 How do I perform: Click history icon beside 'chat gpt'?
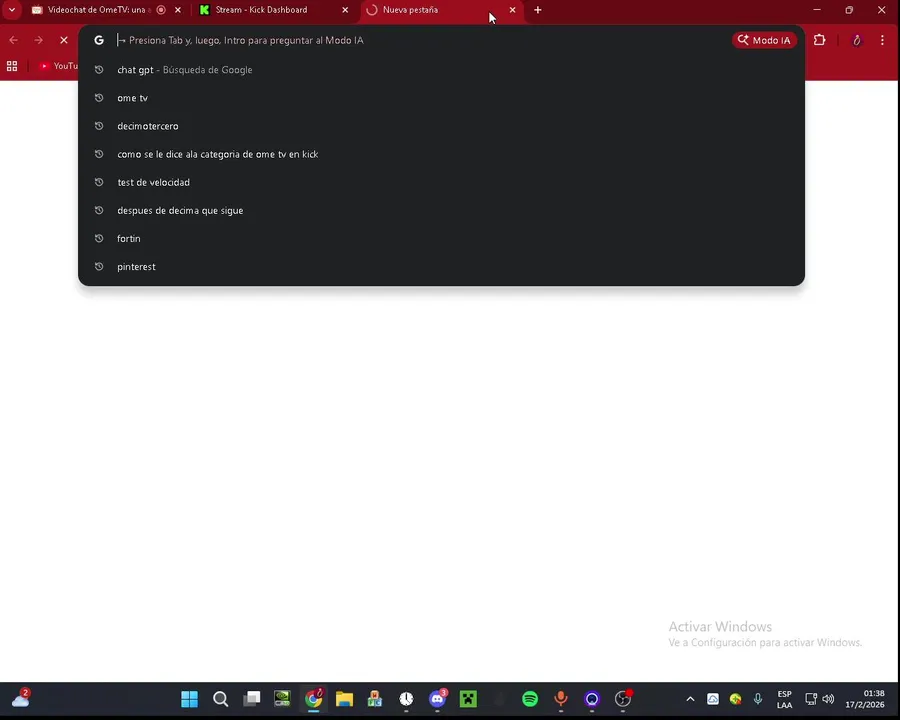(x=99, y=69)
